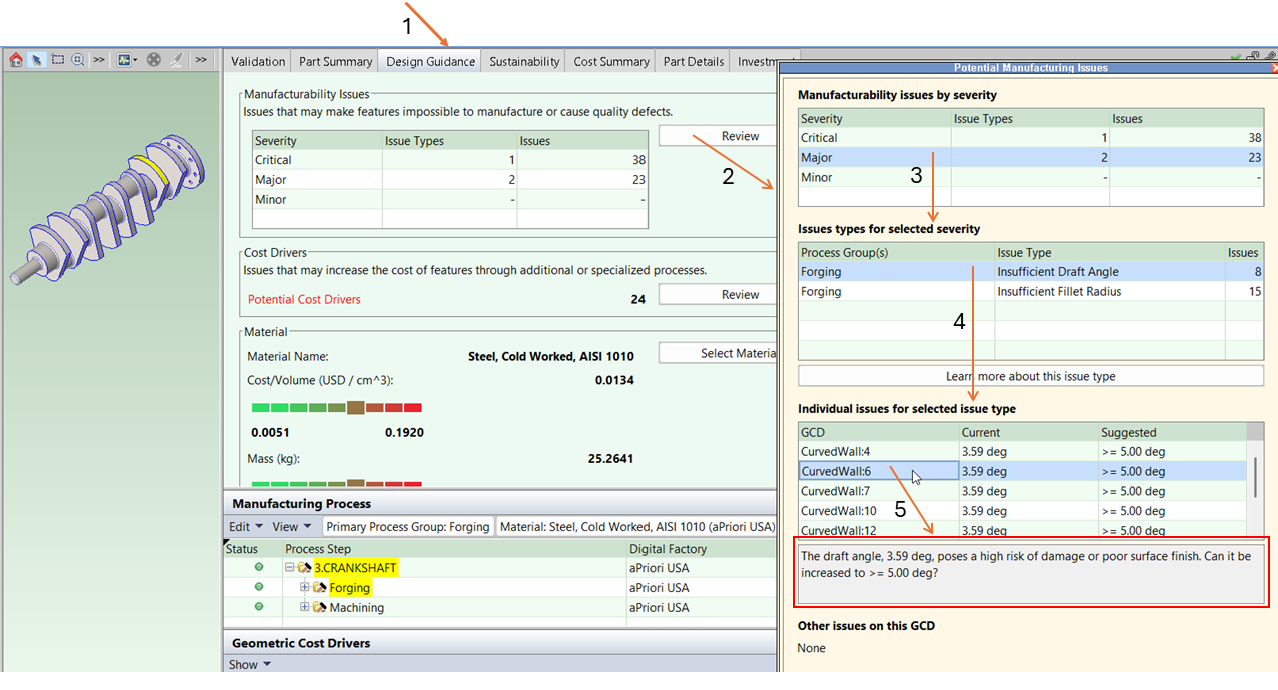Click the Home view icon
The image size is (1278, 690).
(16, 60)
